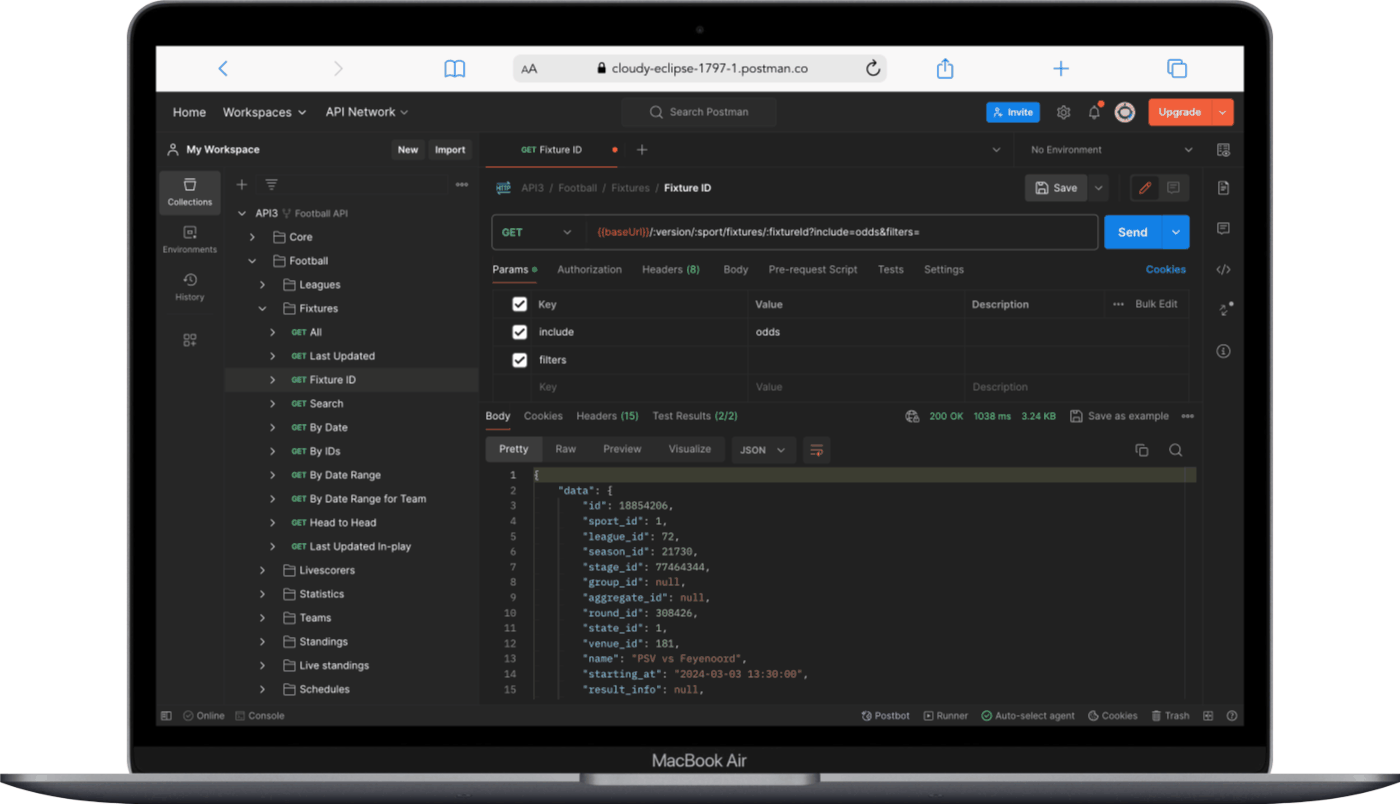
Task: Click the request URL field
Action: (x=842, y=232)
